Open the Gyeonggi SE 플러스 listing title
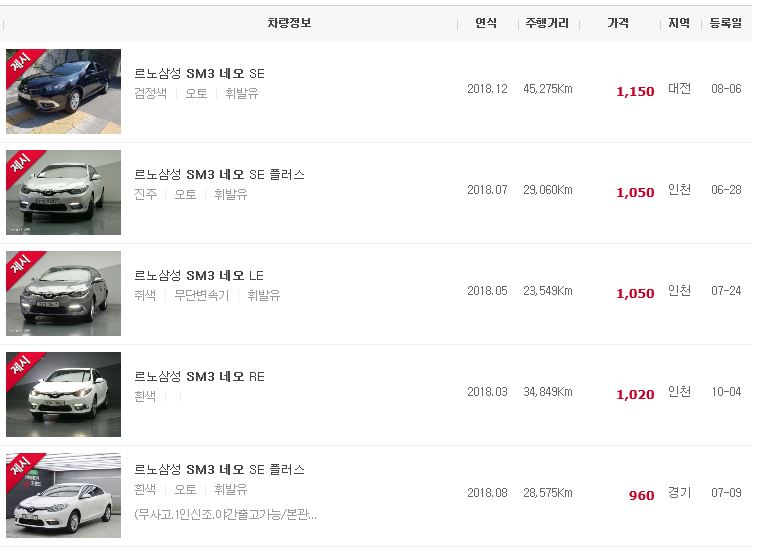 click(219, 470)
